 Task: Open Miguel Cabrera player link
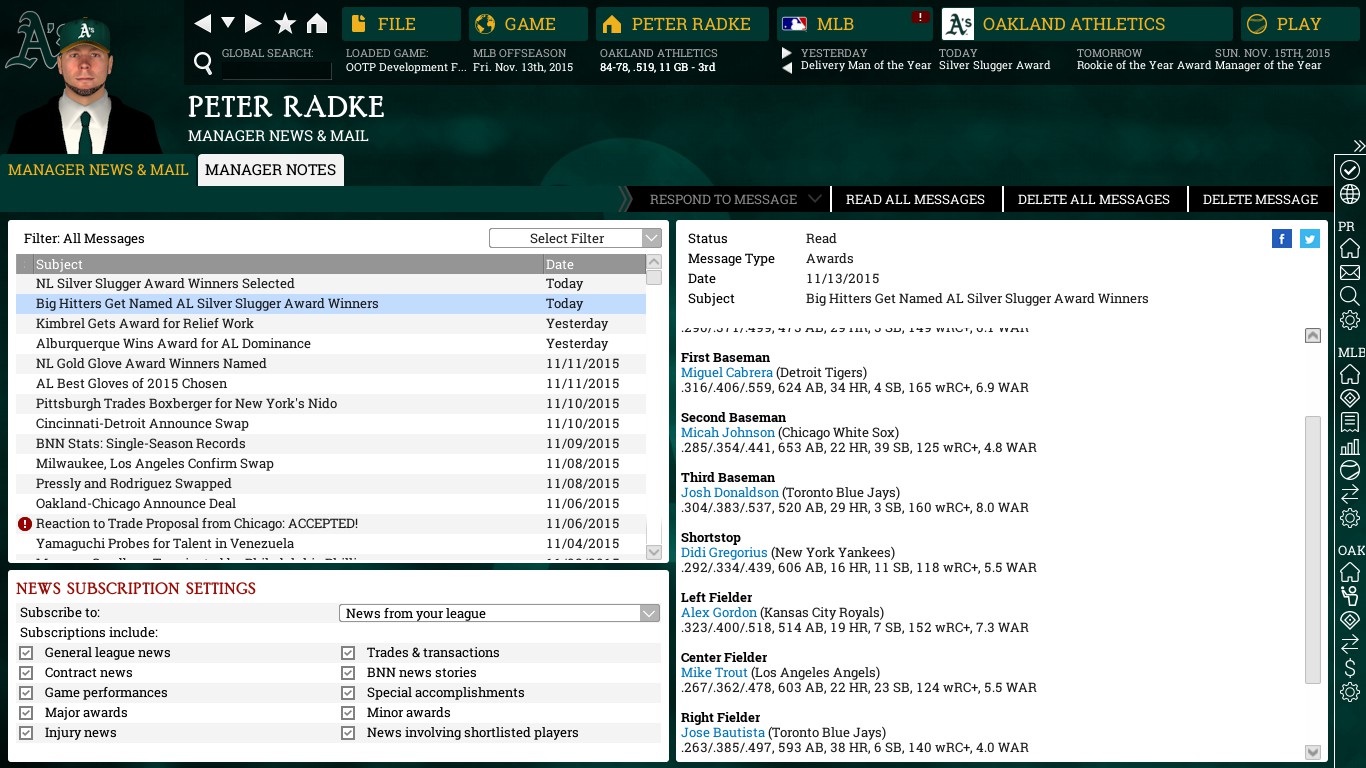(x=727, y=373)
